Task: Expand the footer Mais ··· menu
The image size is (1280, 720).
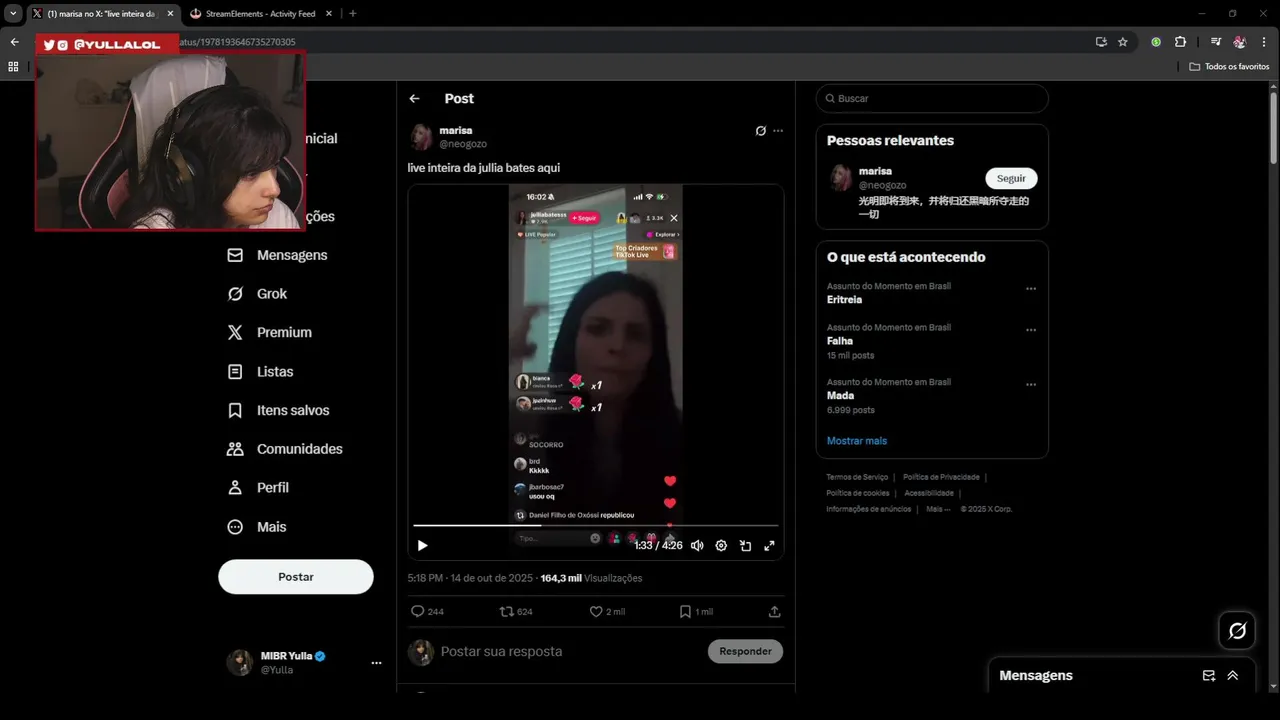Action: point(939,509)
